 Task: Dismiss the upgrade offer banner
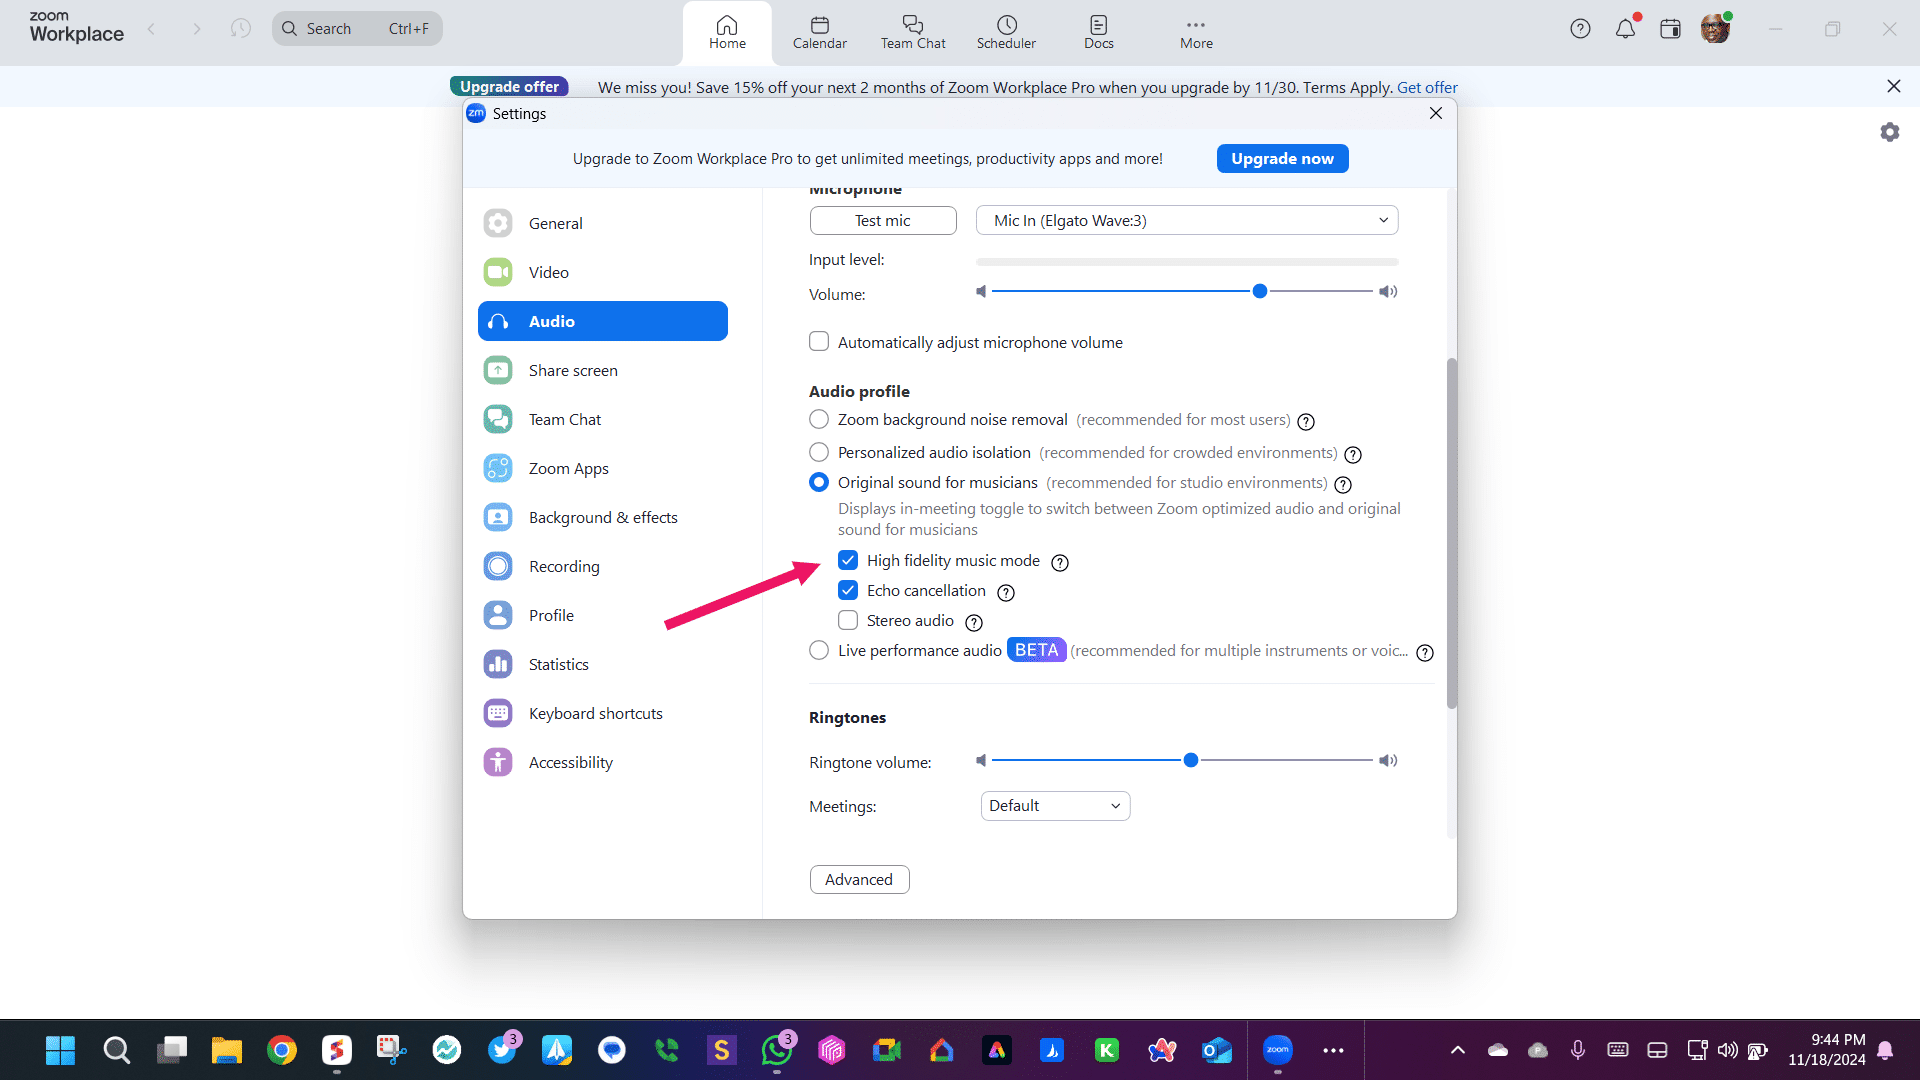1893,86
